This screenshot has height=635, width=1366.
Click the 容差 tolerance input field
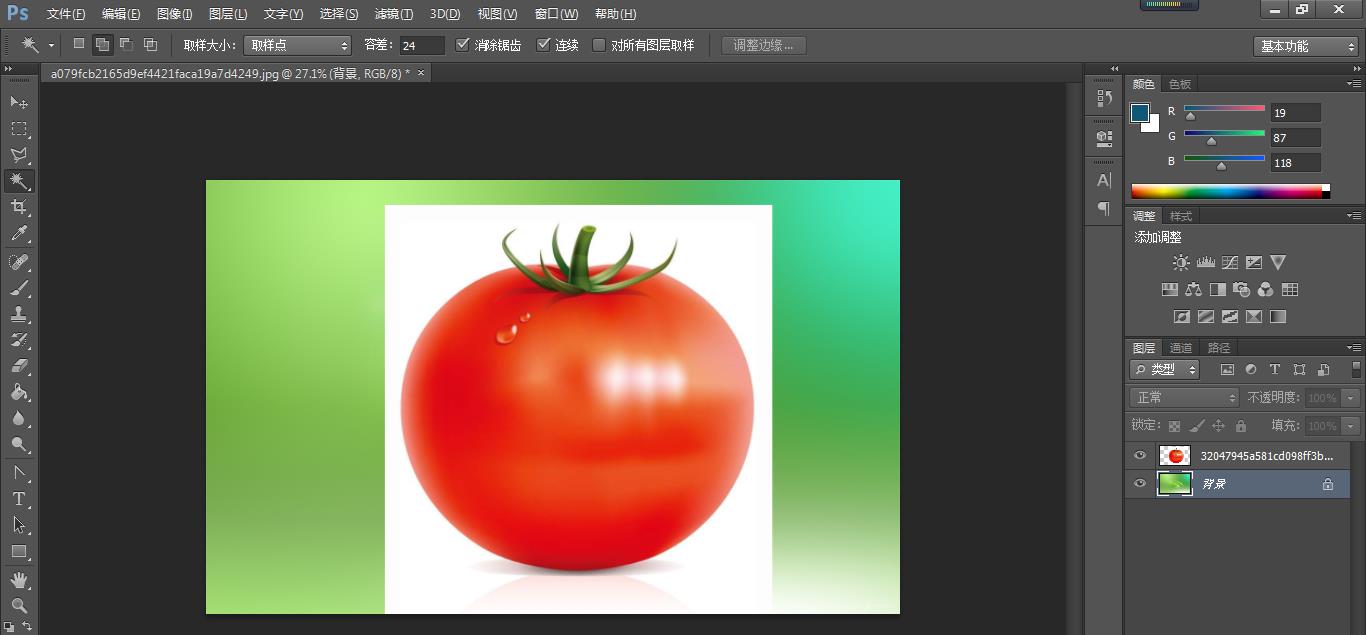422,45
